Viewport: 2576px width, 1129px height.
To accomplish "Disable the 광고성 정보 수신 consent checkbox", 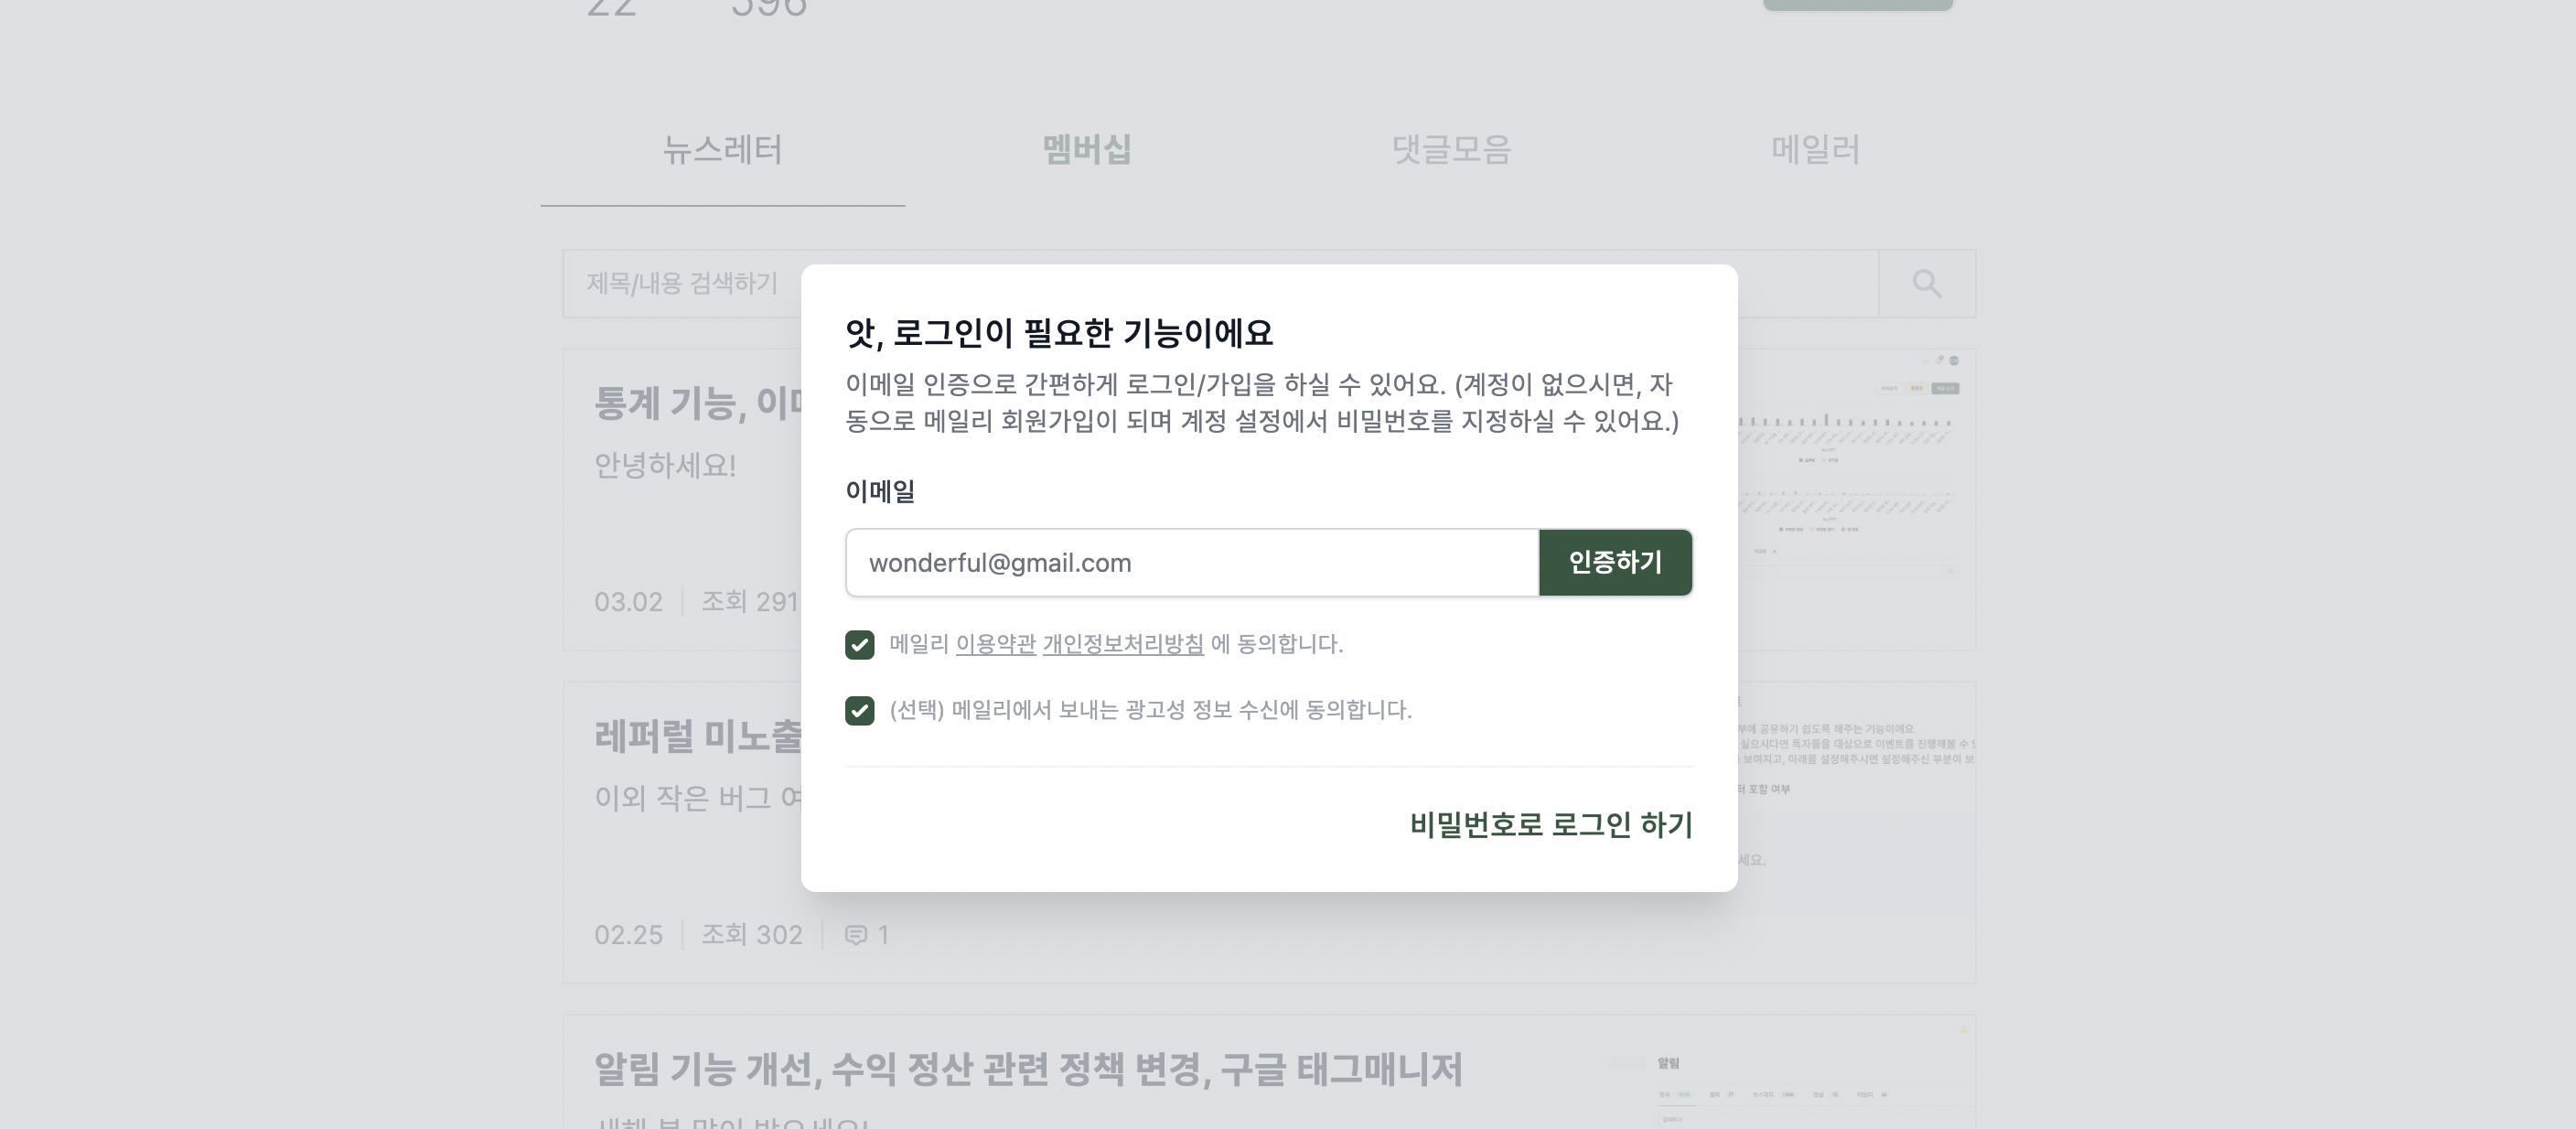I will coord(860,711).
